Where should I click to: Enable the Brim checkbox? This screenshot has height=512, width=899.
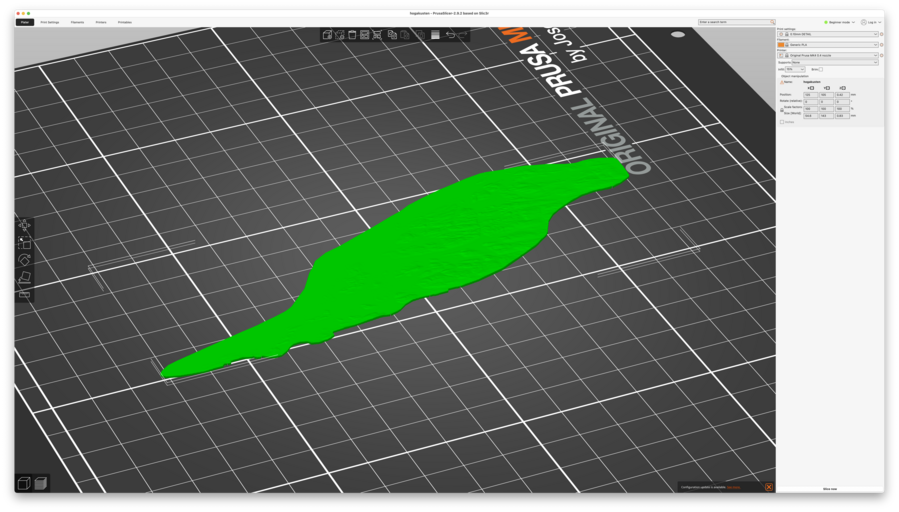[x=820, y=70]
